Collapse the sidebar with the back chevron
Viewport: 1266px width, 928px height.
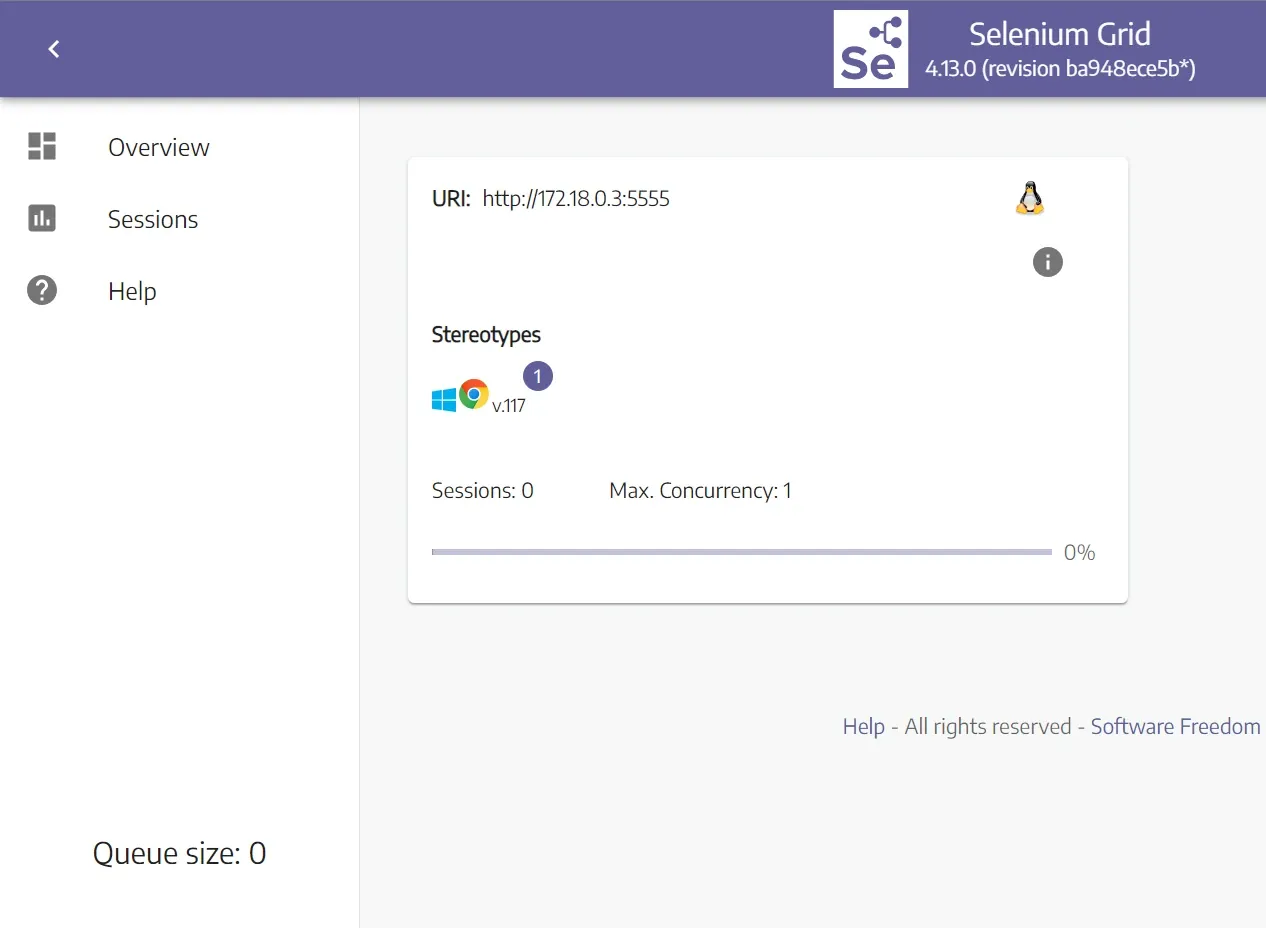tap(53, 48)
